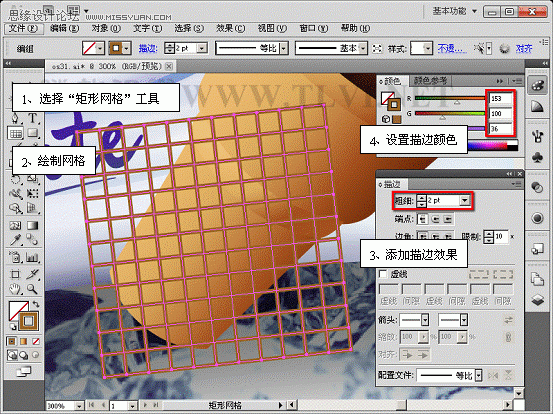The height and width of the screenshot is (414, 553).
Task: Click the 对齐 align link in control bar
Action: pyautogui.click(x=524, y=48)
